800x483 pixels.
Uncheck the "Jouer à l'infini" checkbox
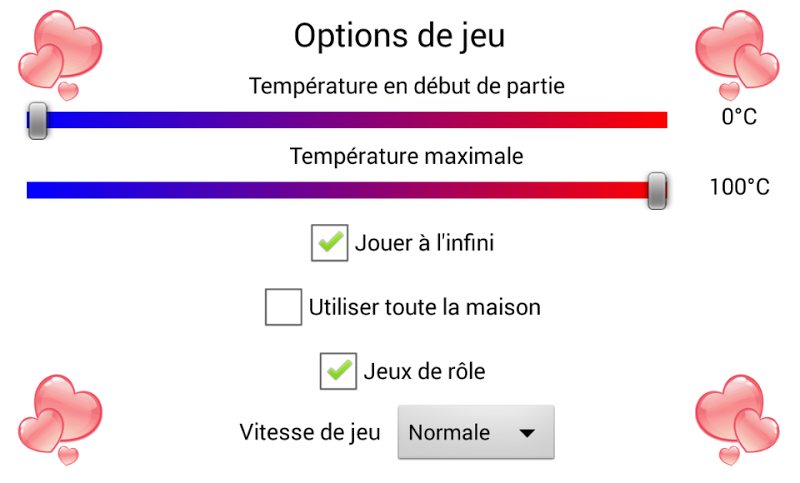click(329, 243)
